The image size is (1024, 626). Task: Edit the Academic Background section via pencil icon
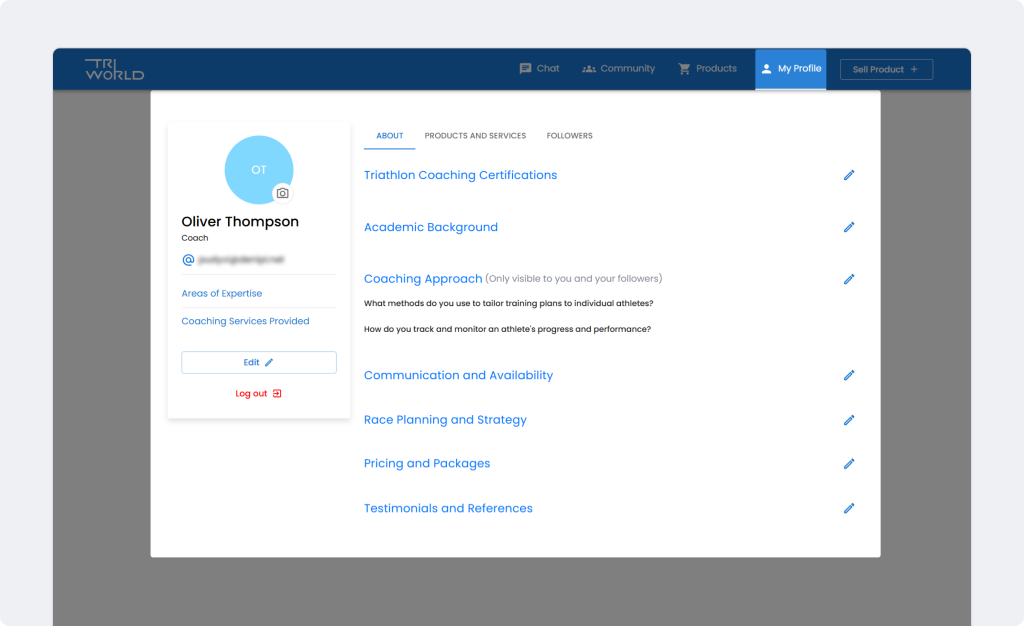click(x=849, y=227)
